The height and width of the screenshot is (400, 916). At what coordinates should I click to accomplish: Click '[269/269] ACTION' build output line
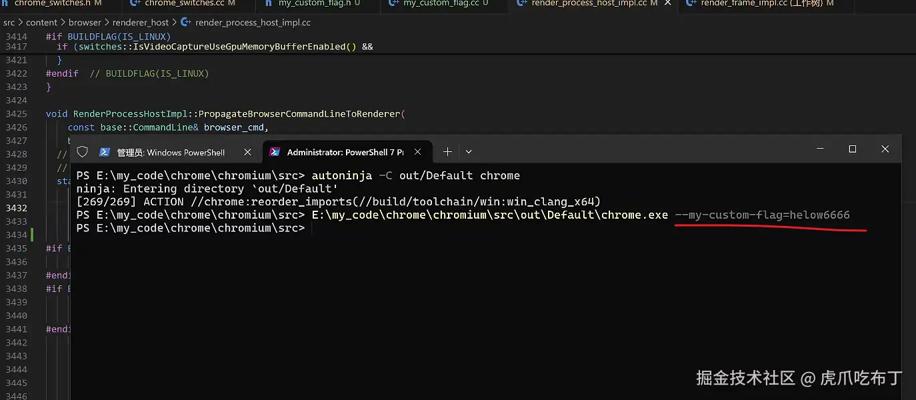338,202
